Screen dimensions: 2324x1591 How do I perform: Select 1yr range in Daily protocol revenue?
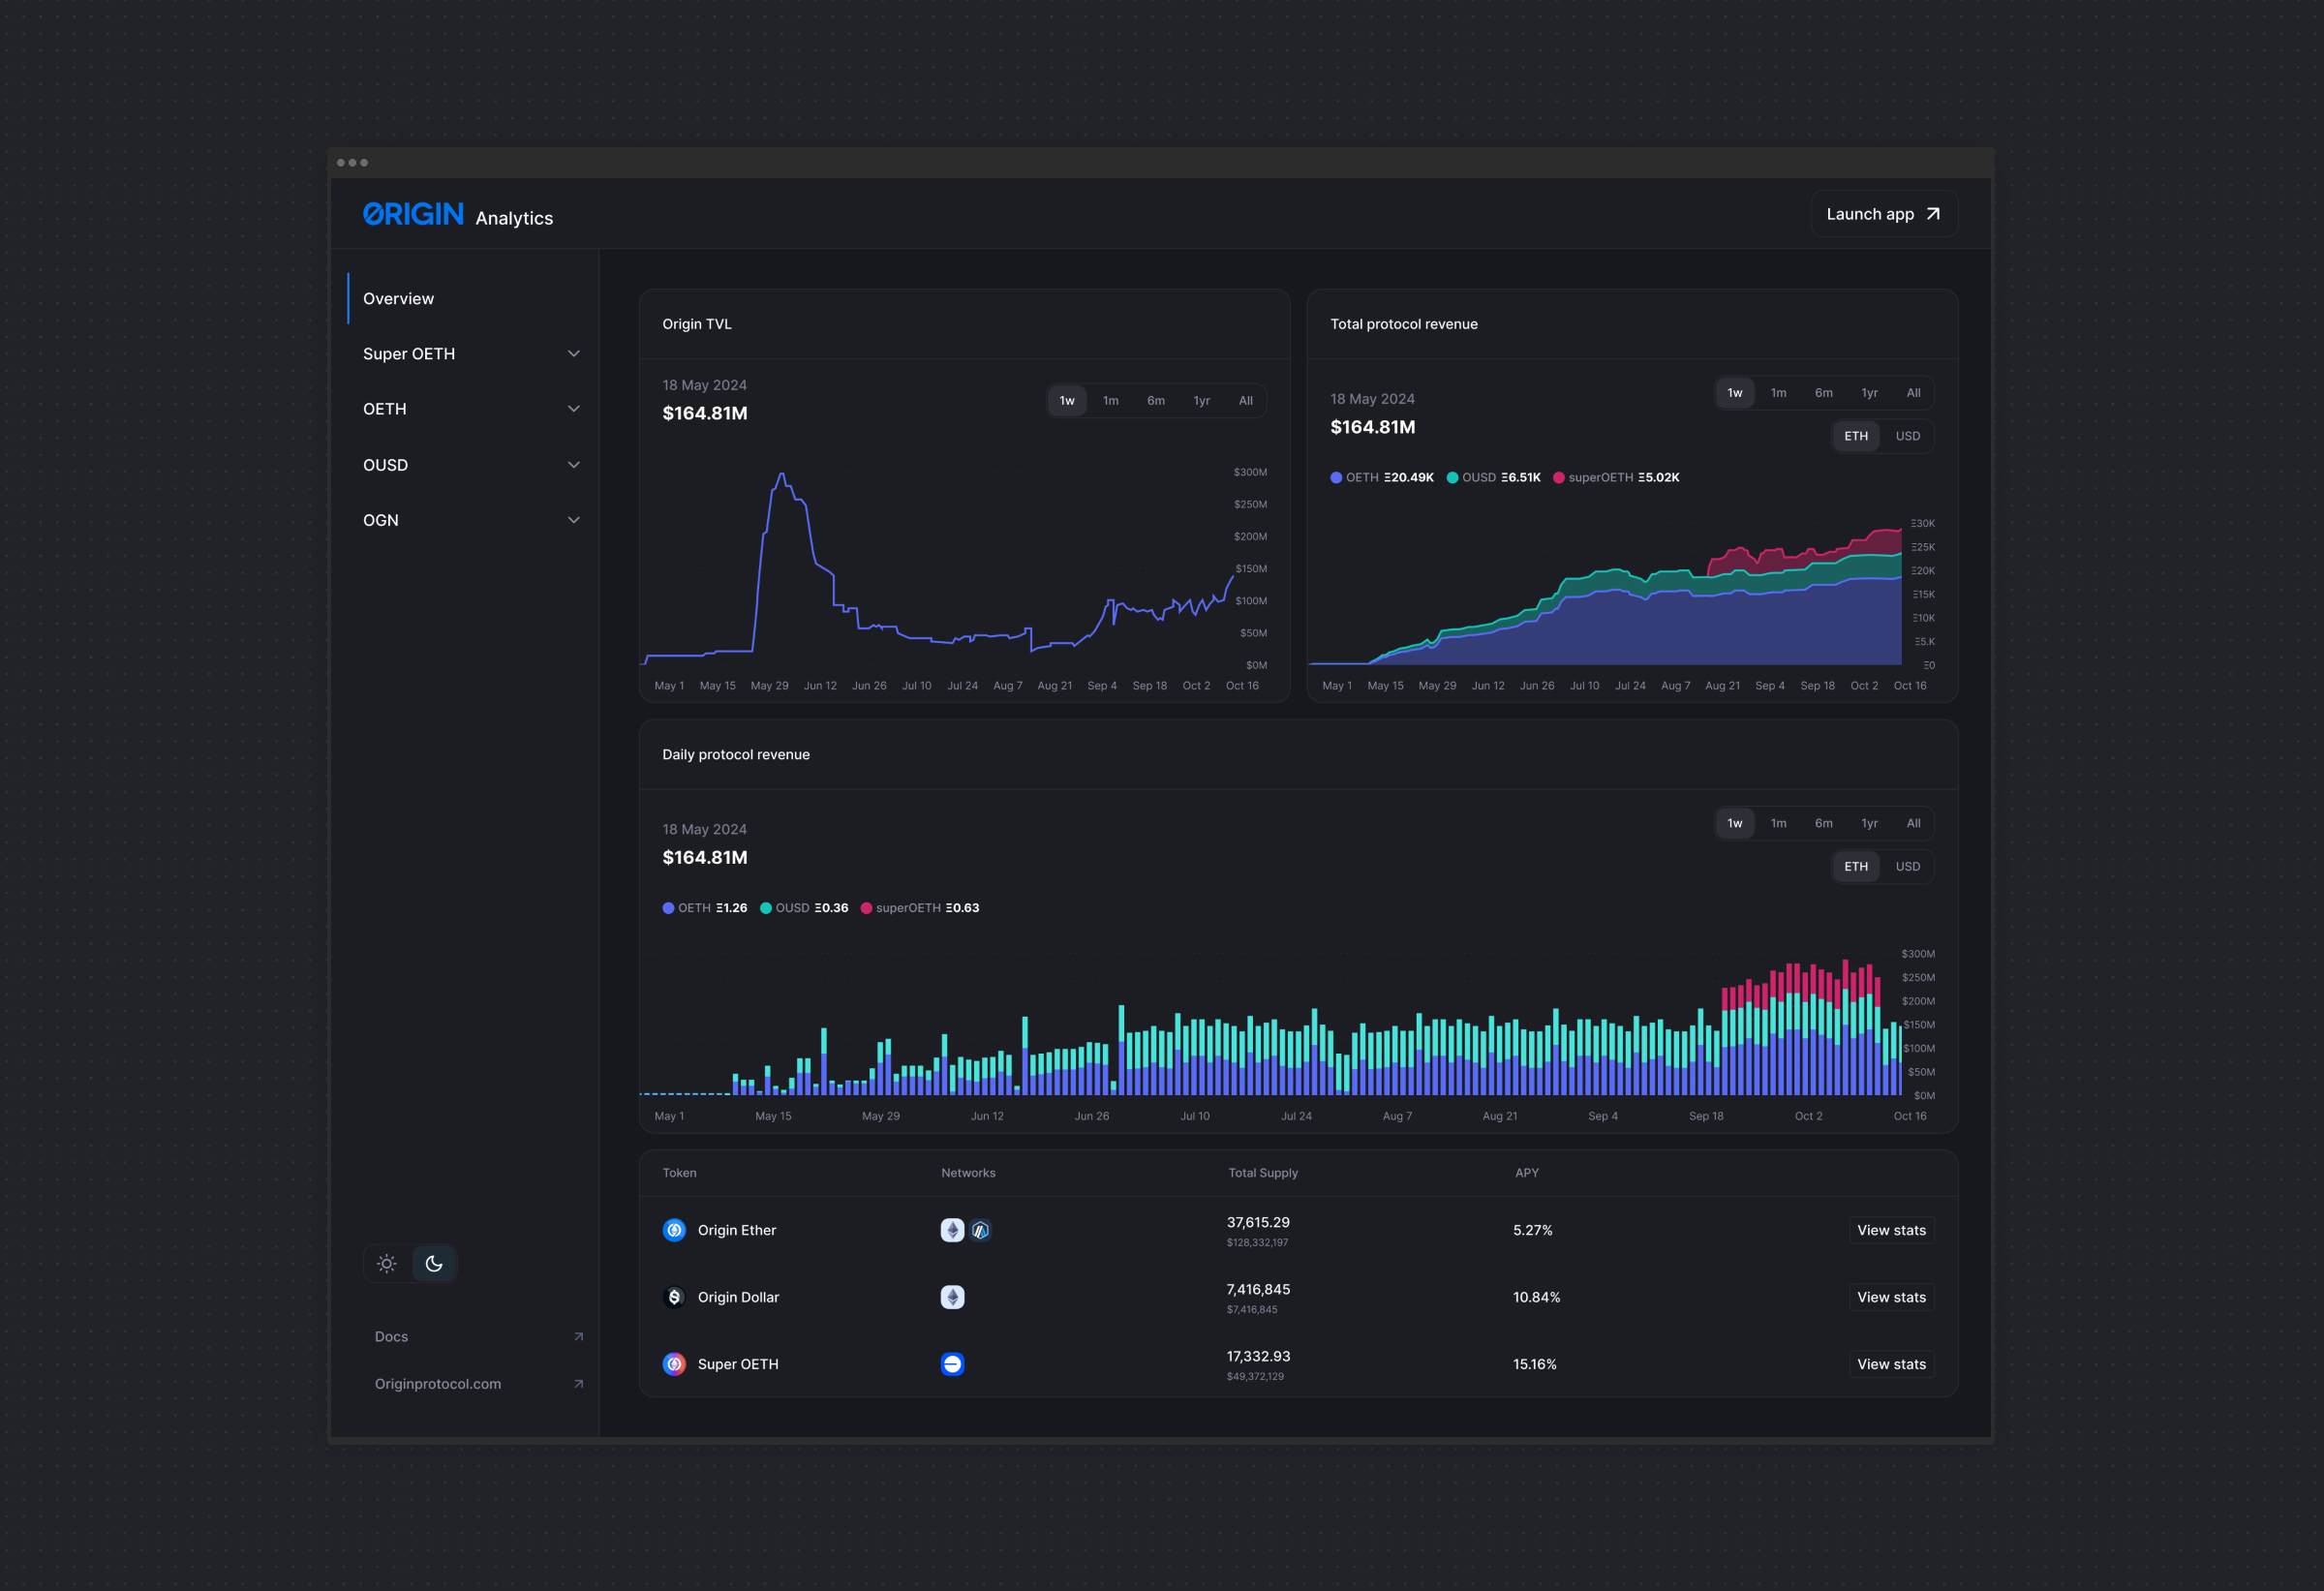(x=1869, y=824)
